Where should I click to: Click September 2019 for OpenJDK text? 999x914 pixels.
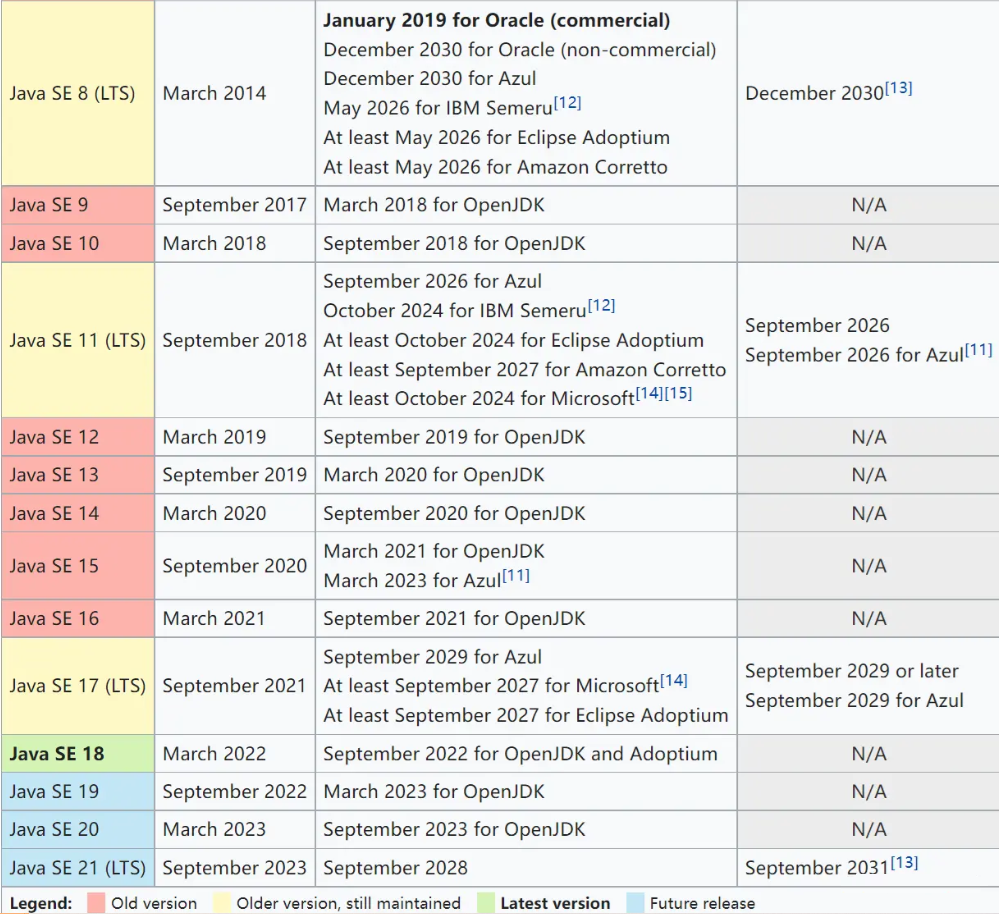(454, 437)
